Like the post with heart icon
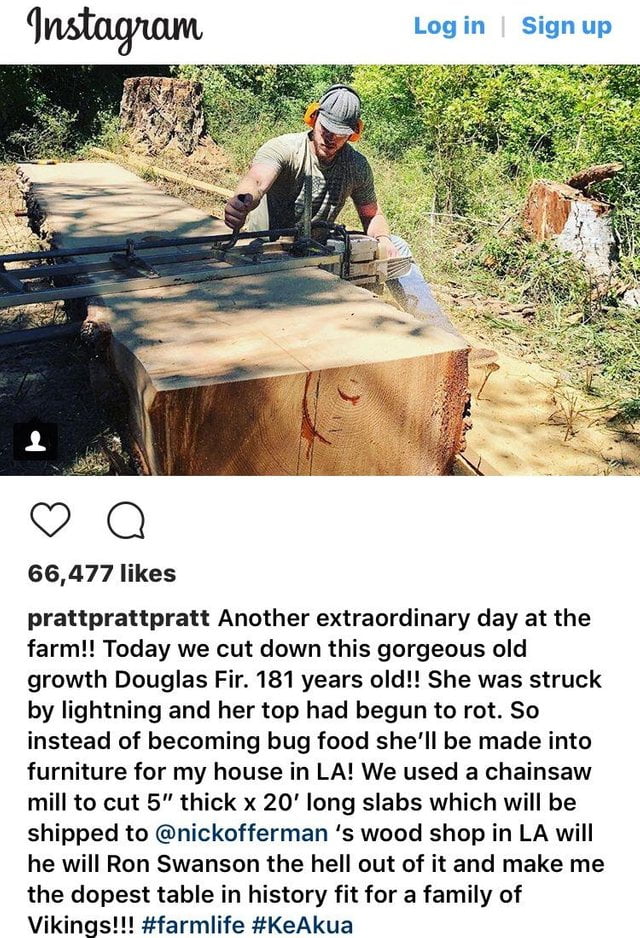 tap(48, 518)
